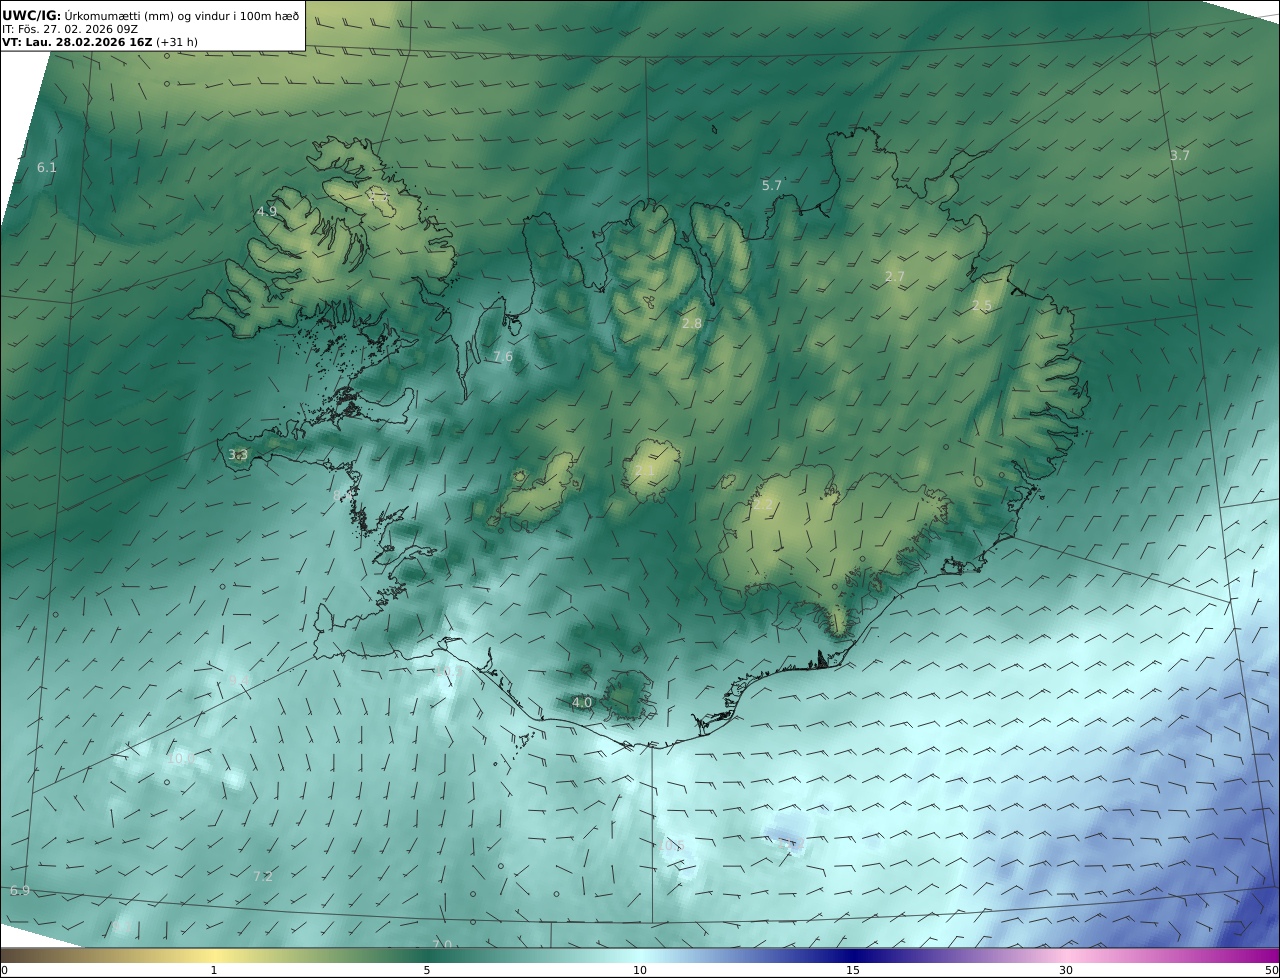Click the 'IT: Fös. 27. 02. 2026 09Z' line
1280x978 pixels.
pyautogui.click(x=70, y=29)
